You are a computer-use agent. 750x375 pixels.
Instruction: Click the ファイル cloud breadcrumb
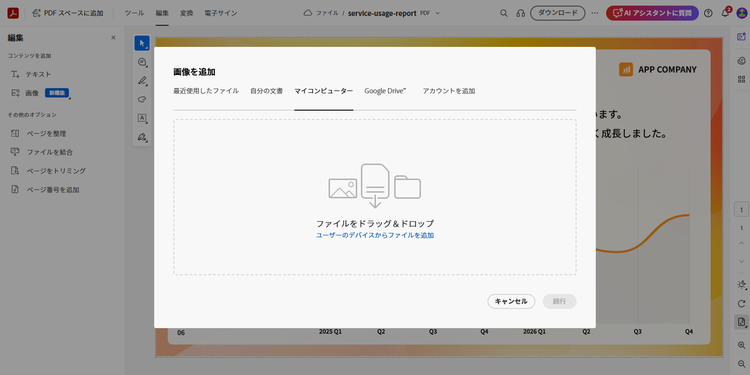pyautogui.click(x=321, y=13)
